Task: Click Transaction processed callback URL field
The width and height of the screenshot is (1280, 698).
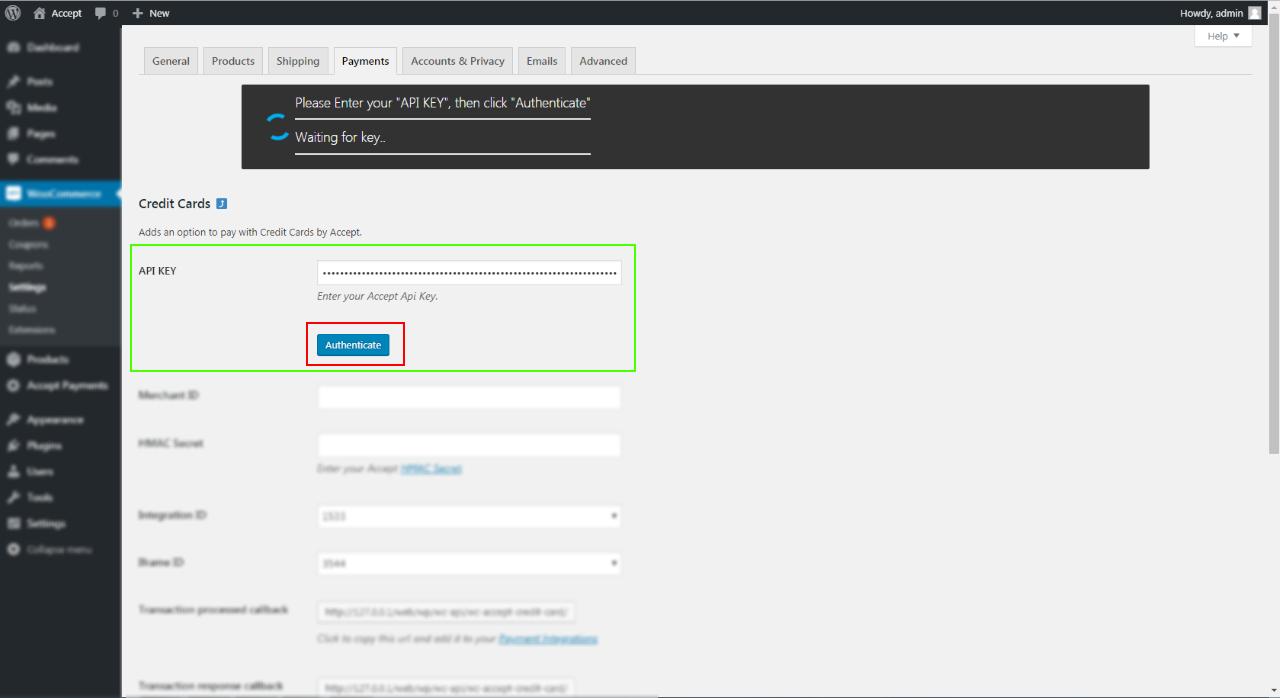Action: pyautogui.click(x=446, y=611)
